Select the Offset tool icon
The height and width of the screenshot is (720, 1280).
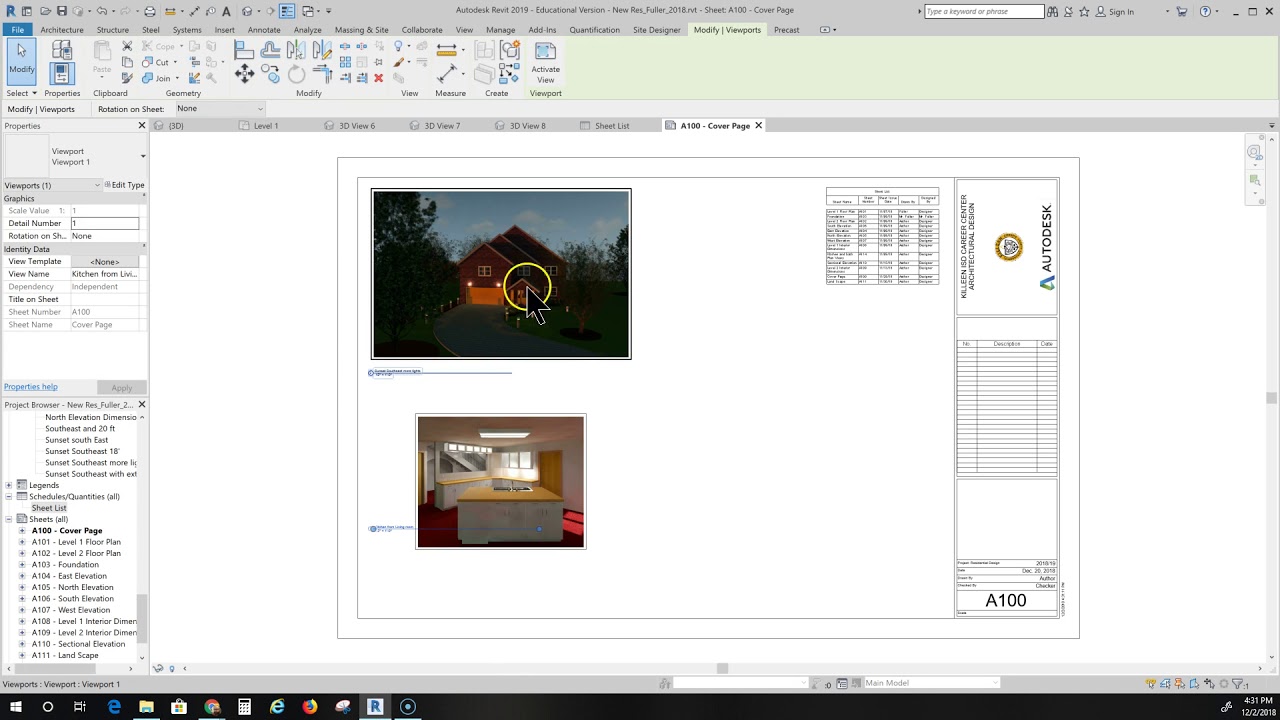click(270, 49)
